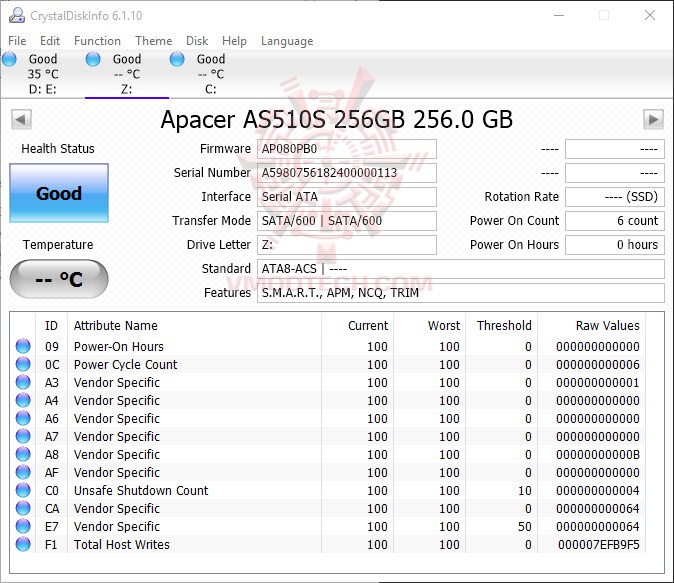Click the Serial Number field

pos(347,173)
